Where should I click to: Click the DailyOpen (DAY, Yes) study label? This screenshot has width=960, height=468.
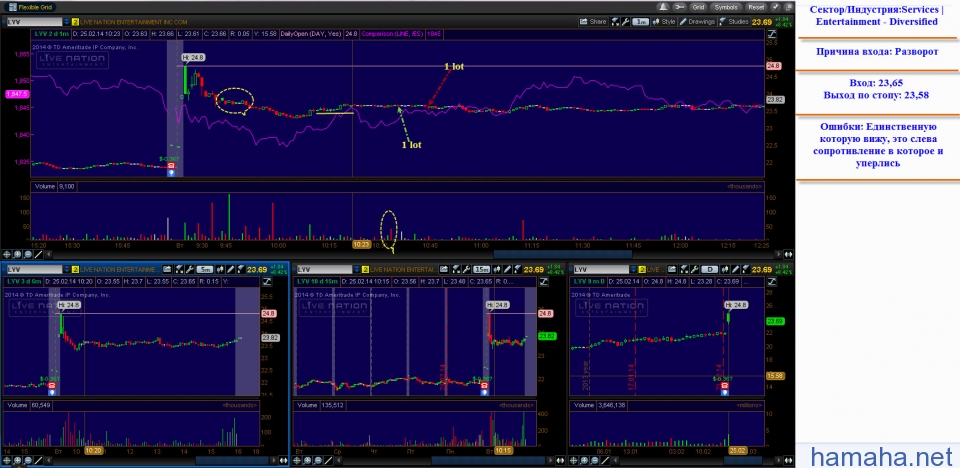[310, 33]
